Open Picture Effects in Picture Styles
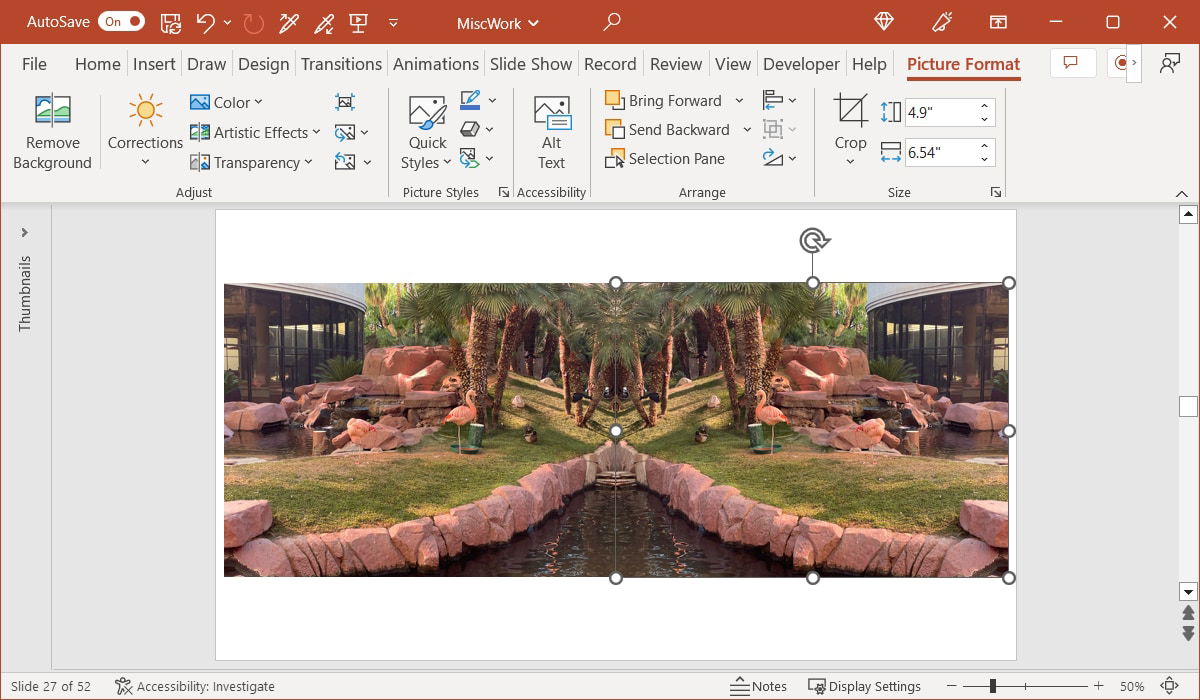This screenshot has width=1200, height=700. [x=470, y=128]
